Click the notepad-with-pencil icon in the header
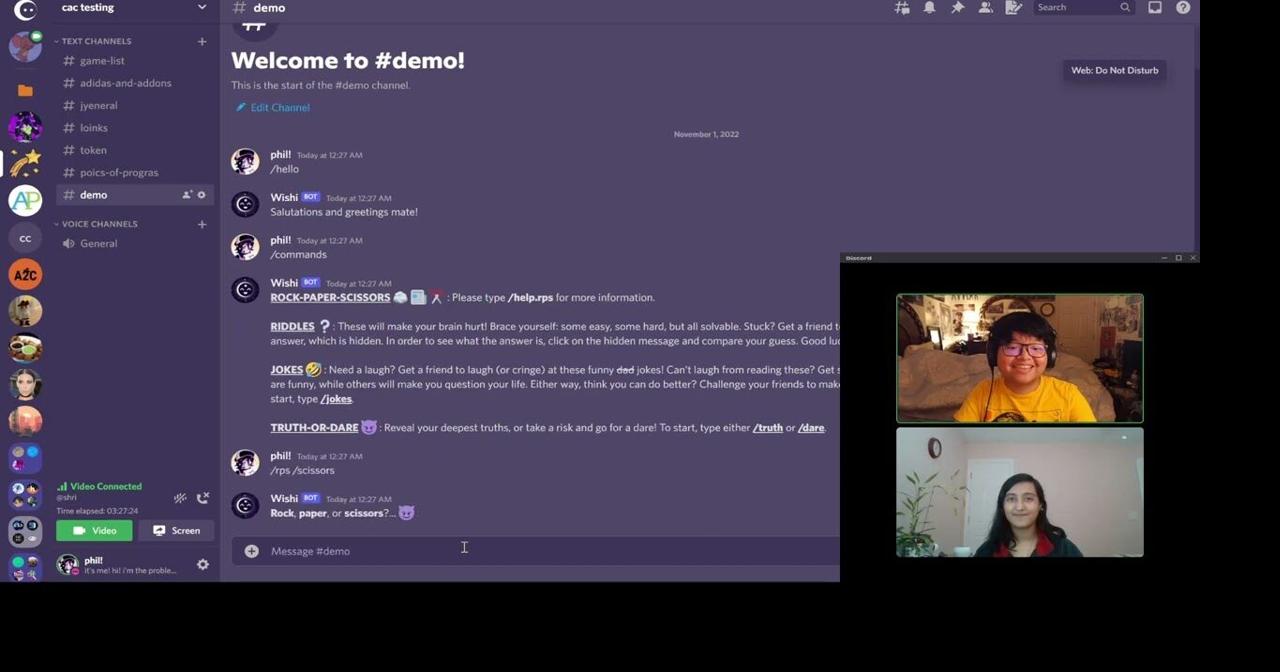This screenshot has height=672, width=1280. [x=1013, y=8]
